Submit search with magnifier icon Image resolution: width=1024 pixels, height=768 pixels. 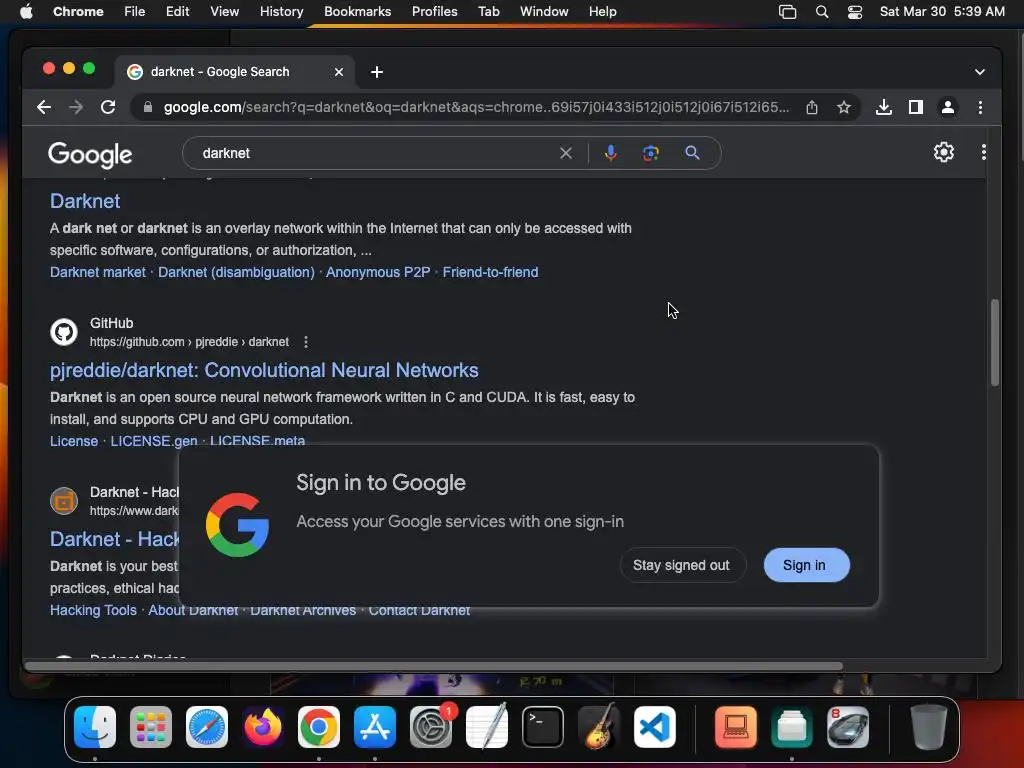click(692, 153)
